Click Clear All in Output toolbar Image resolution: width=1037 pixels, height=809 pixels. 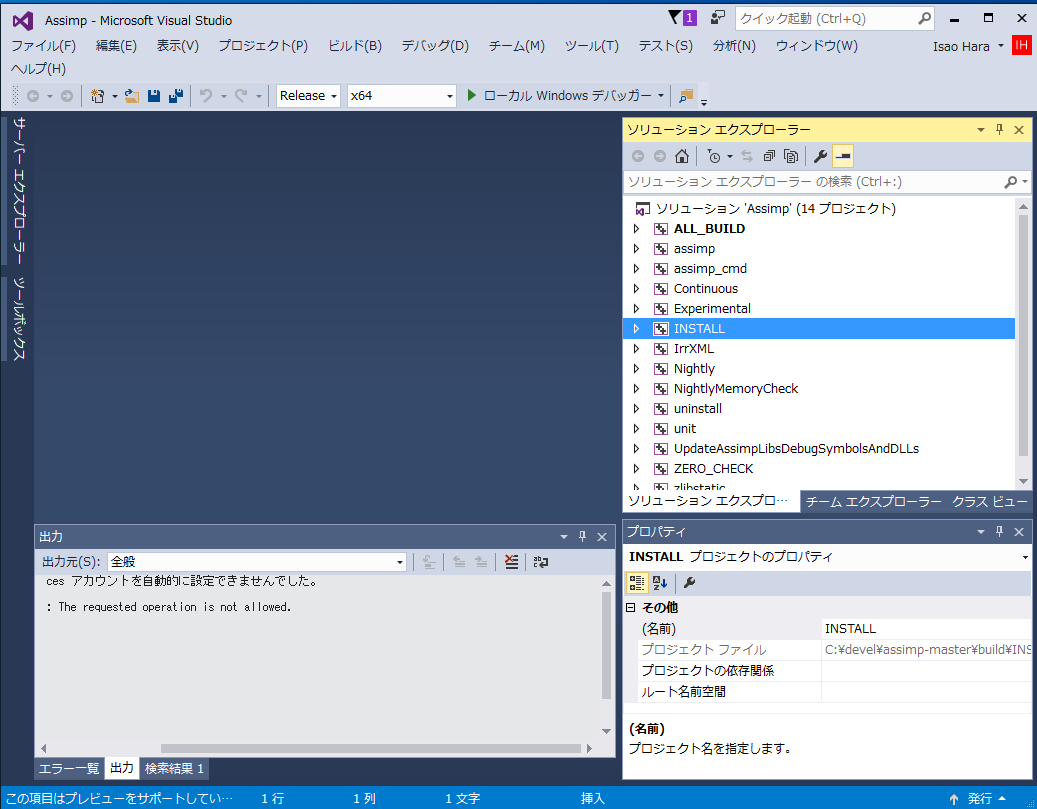click(511, 562)
